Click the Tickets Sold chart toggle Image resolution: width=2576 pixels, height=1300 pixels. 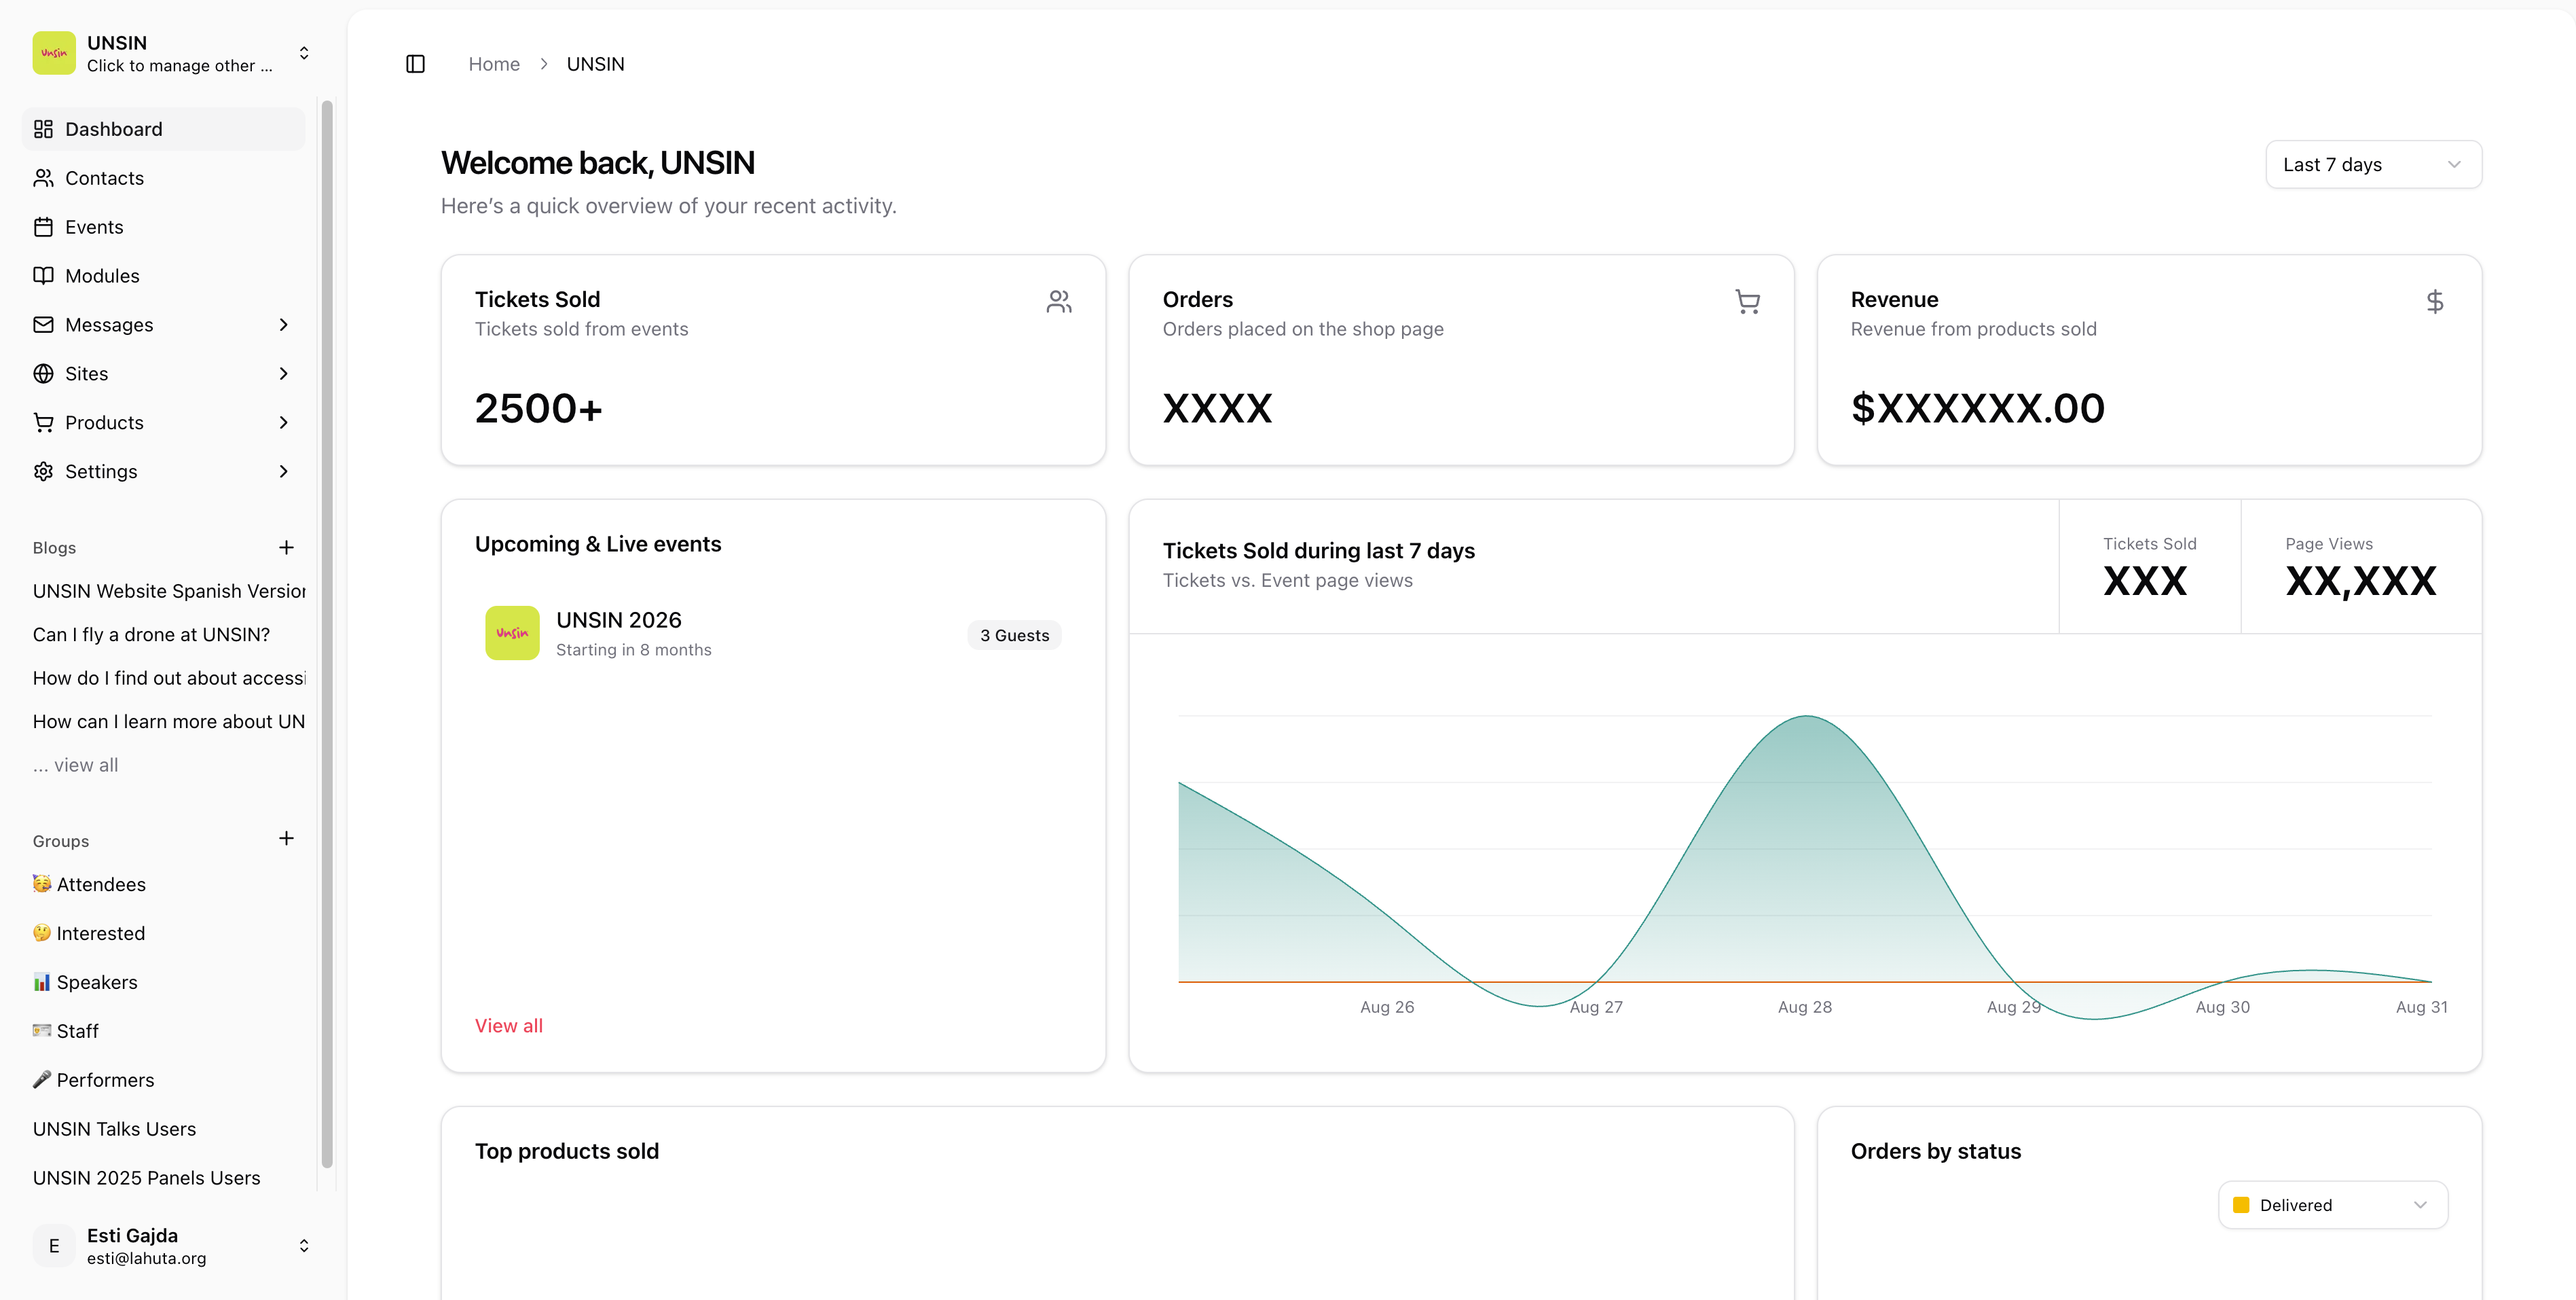[2149, 567]
